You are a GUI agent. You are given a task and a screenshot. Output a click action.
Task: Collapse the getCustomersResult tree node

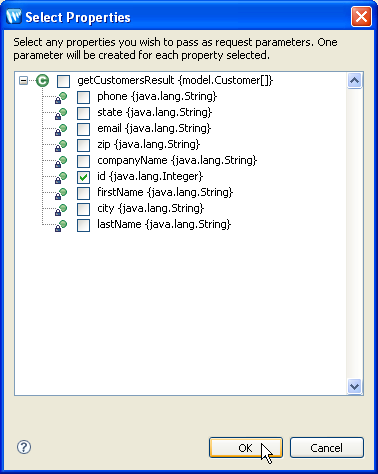[x=23, y=80]
